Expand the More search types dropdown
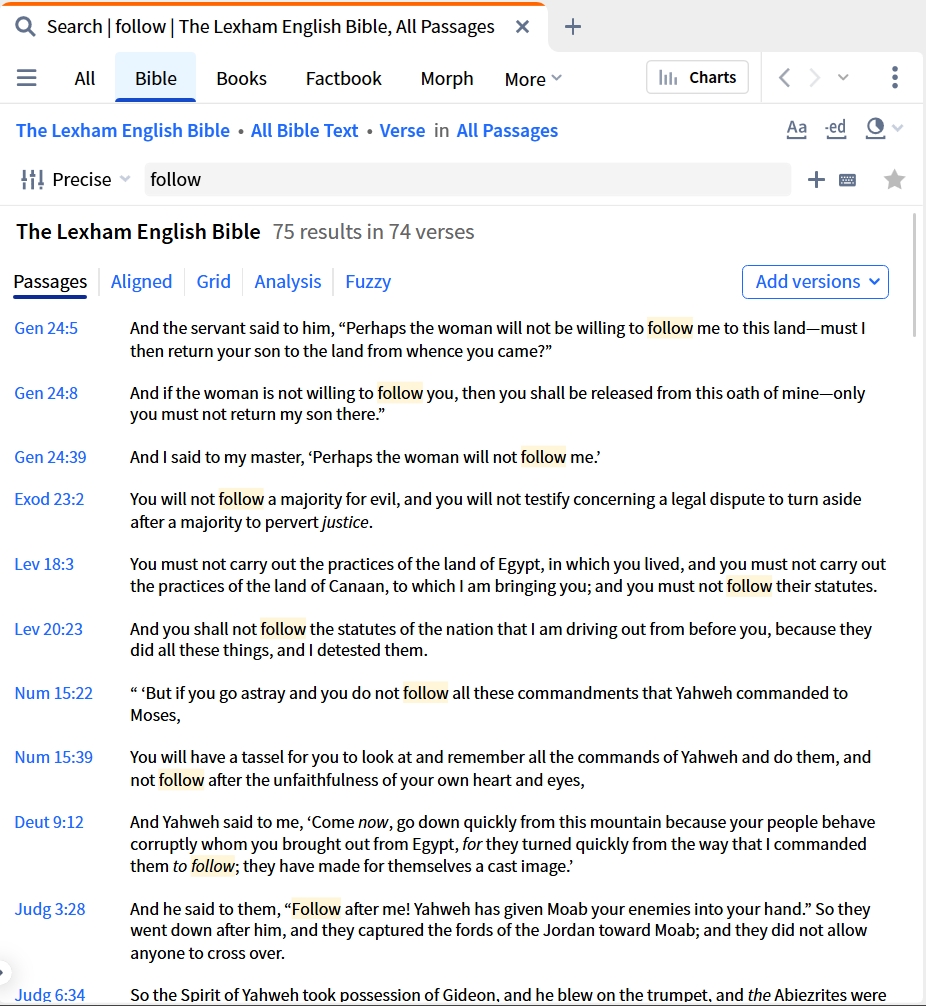The image size is (926, 1006). point(533,79)
